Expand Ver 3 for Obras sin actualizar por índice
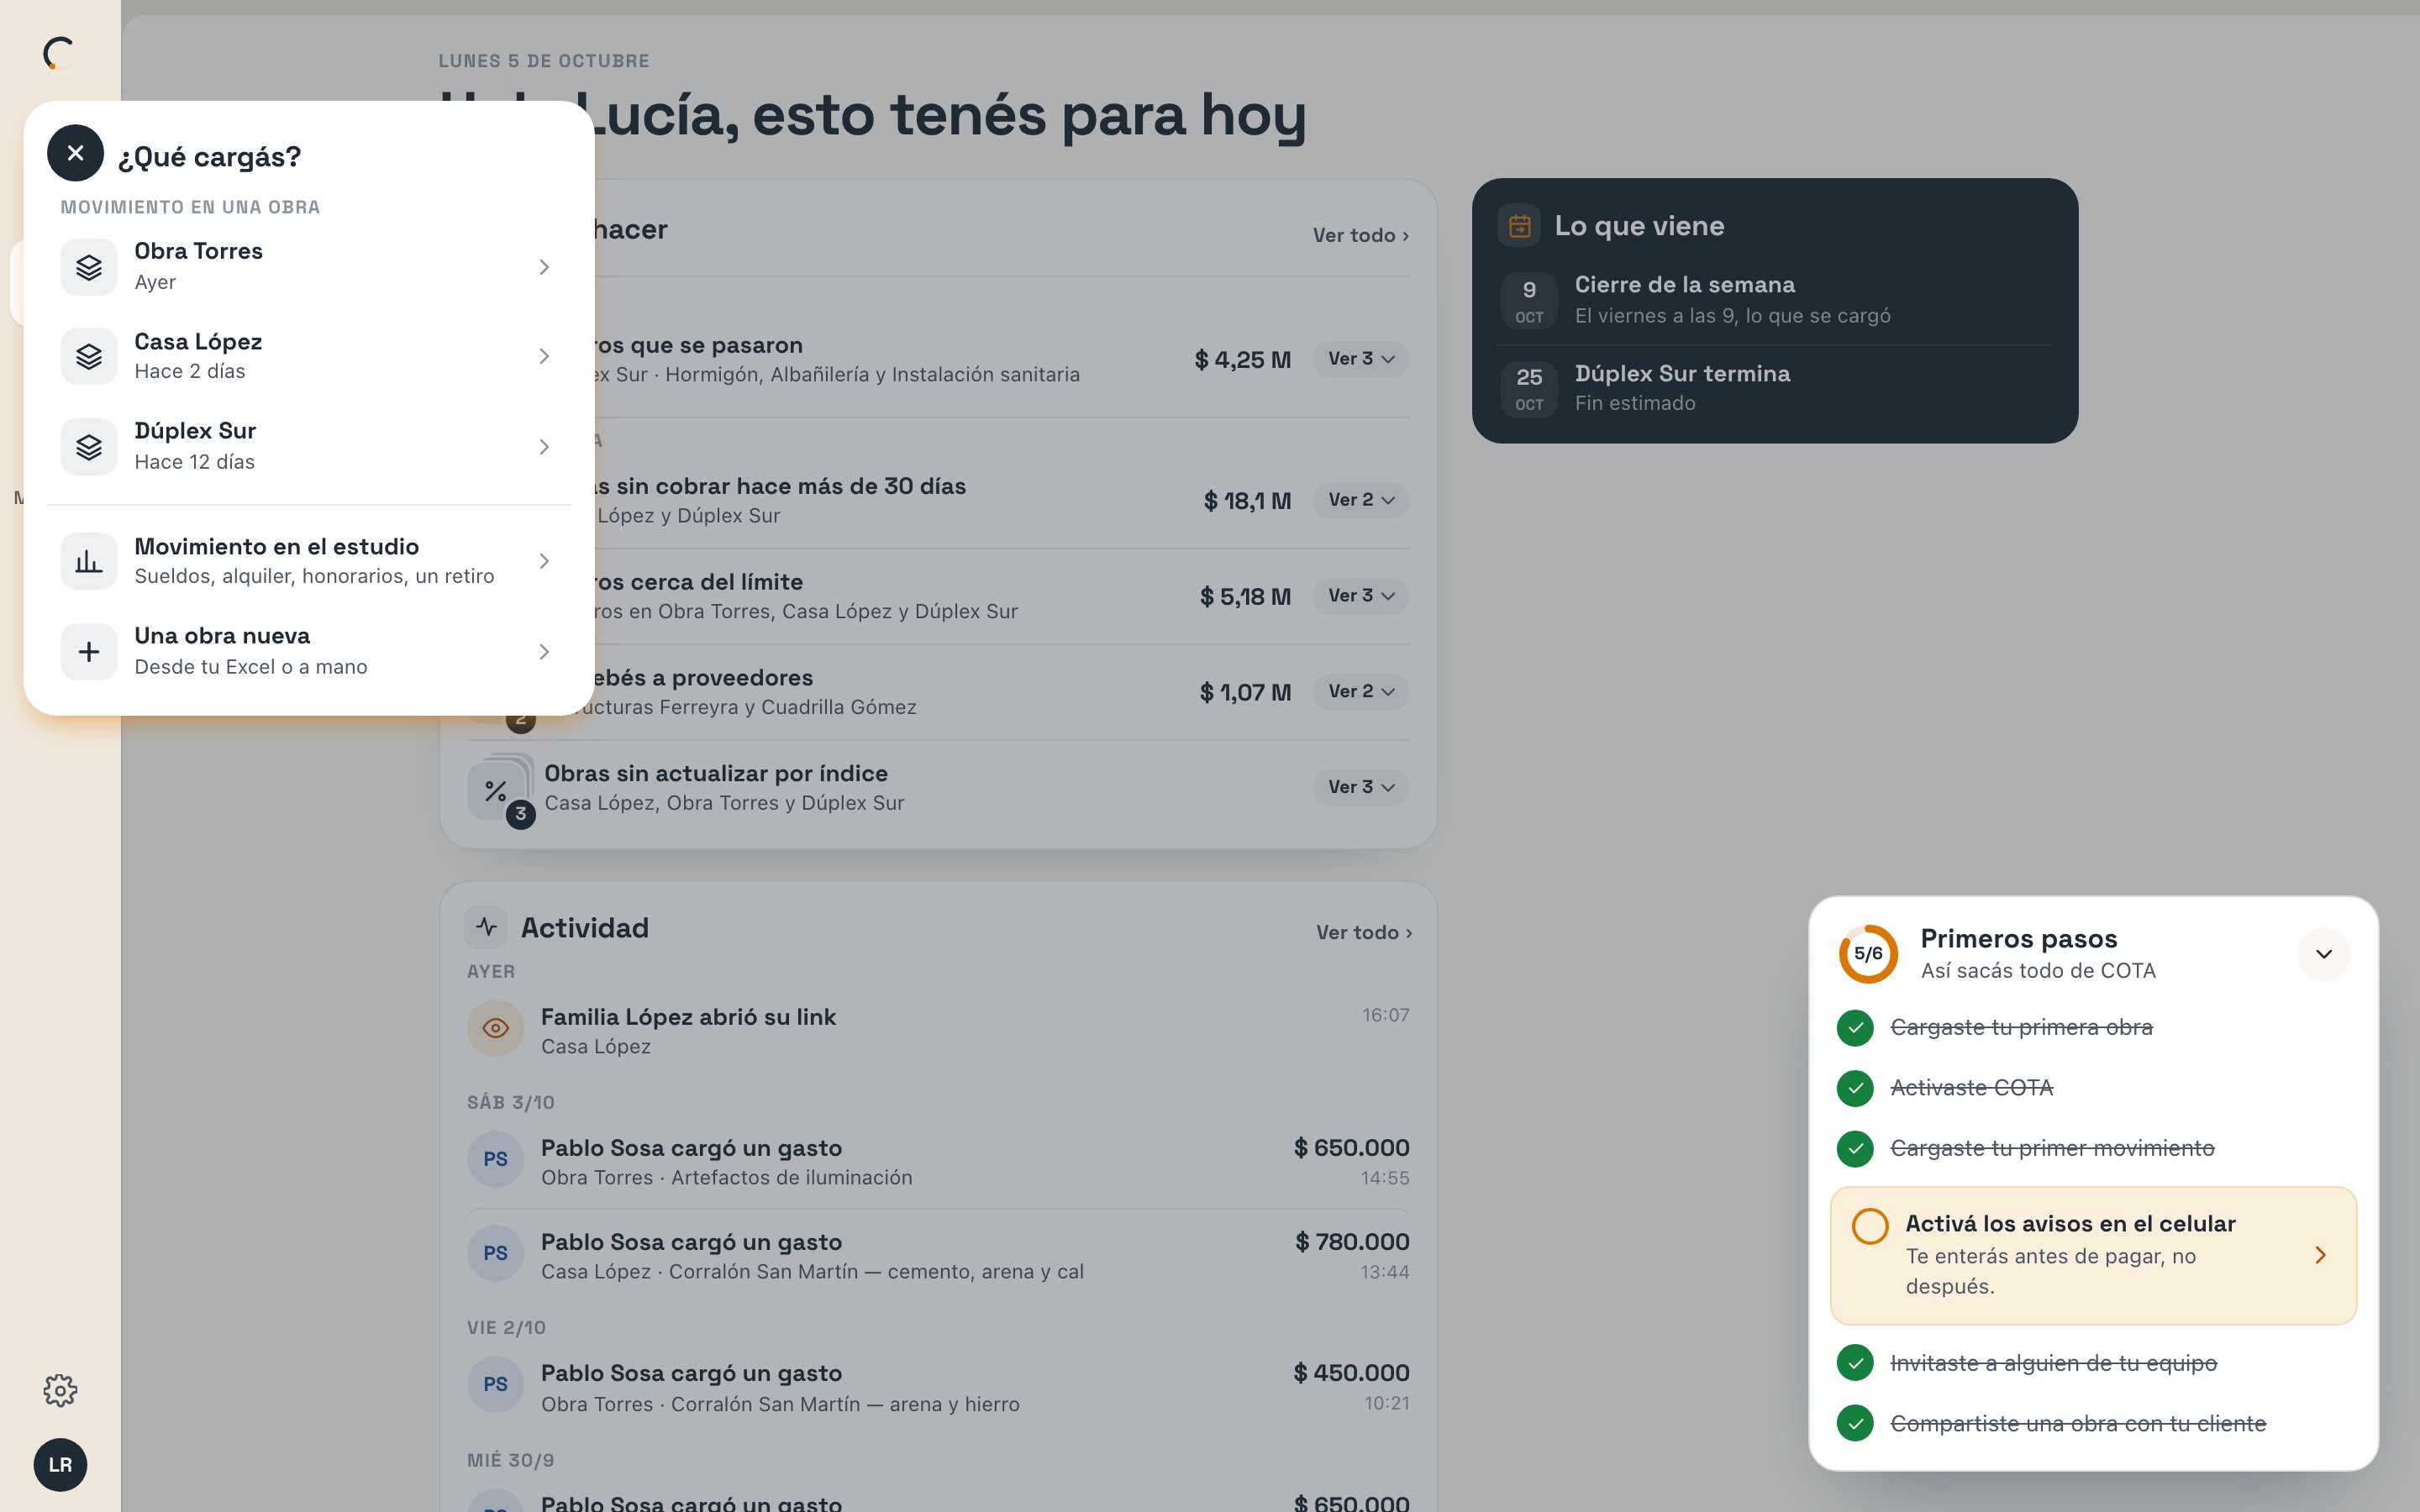2420x1512 pixels. [1361, 788]
